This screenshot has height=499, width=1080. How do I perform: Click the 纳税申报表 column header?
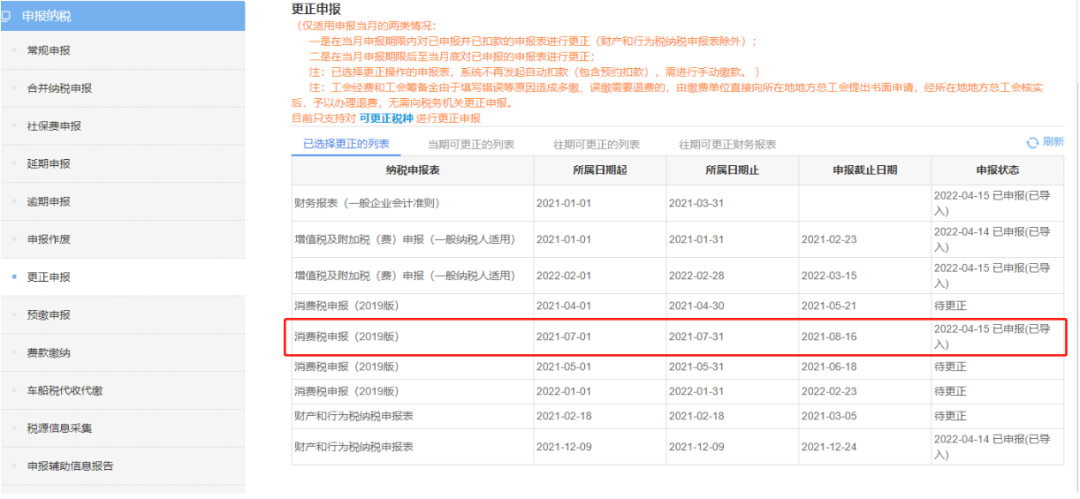413,170
